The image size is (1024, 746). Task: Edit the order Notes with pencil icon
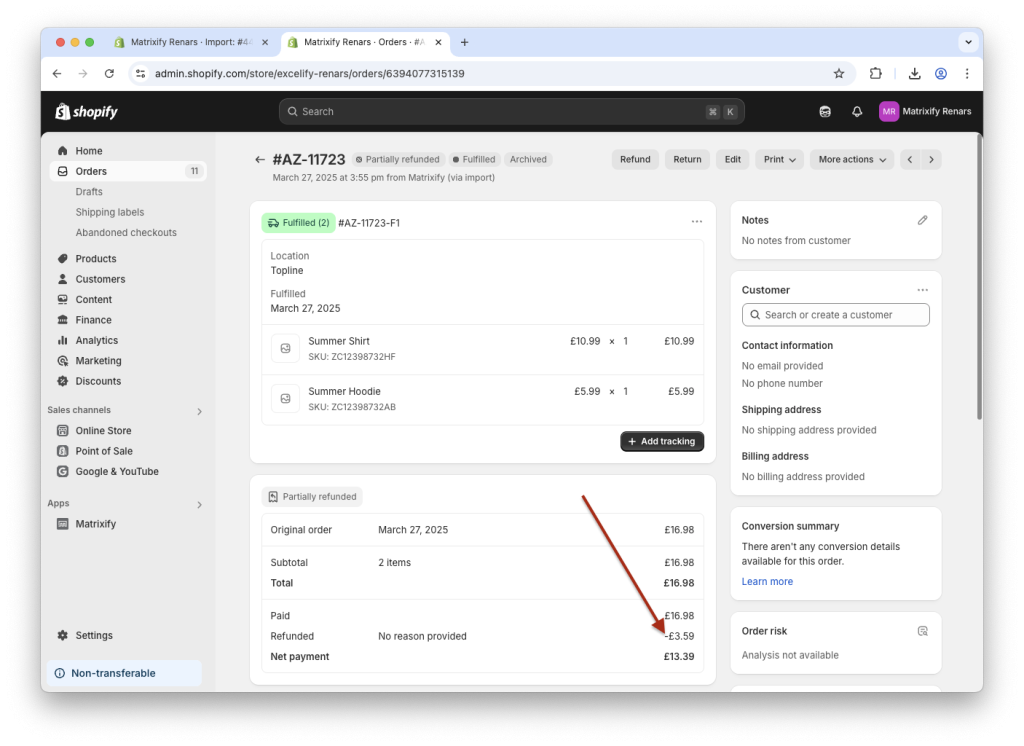(x=922, y=219)
